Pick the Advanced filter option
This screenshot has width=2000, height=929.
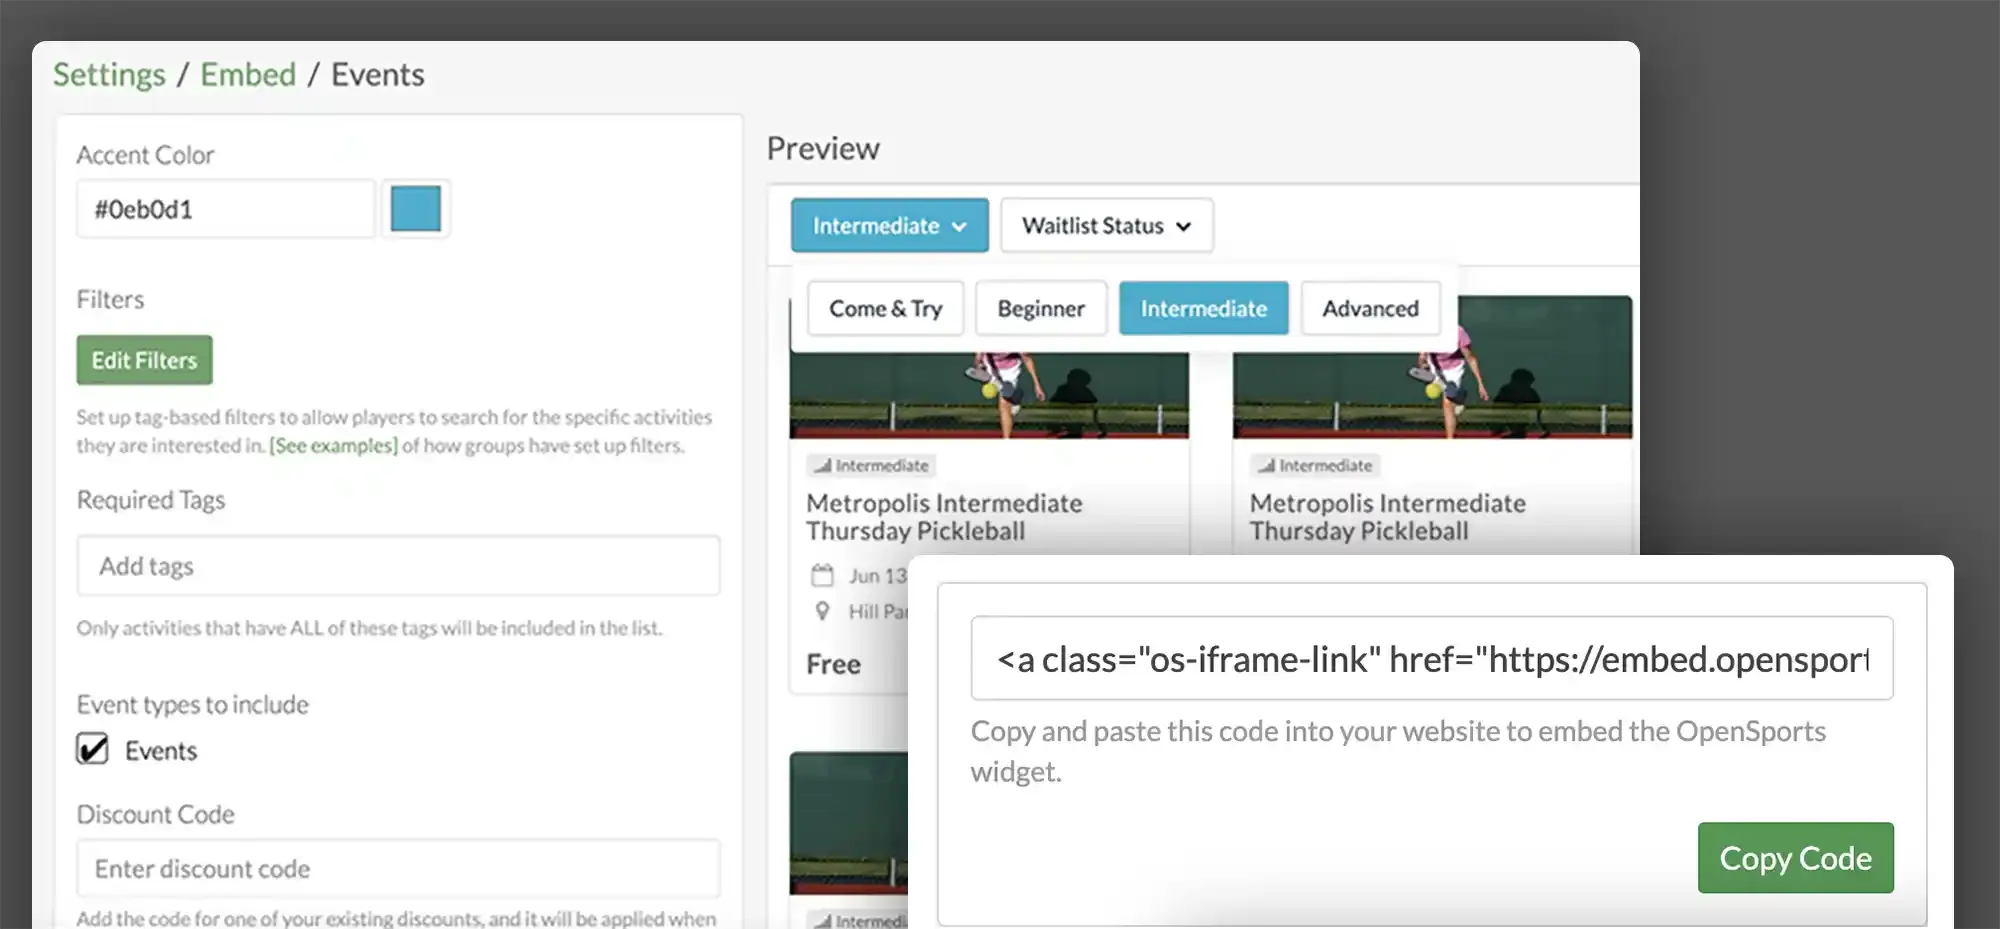click(x=1369, y=309)
